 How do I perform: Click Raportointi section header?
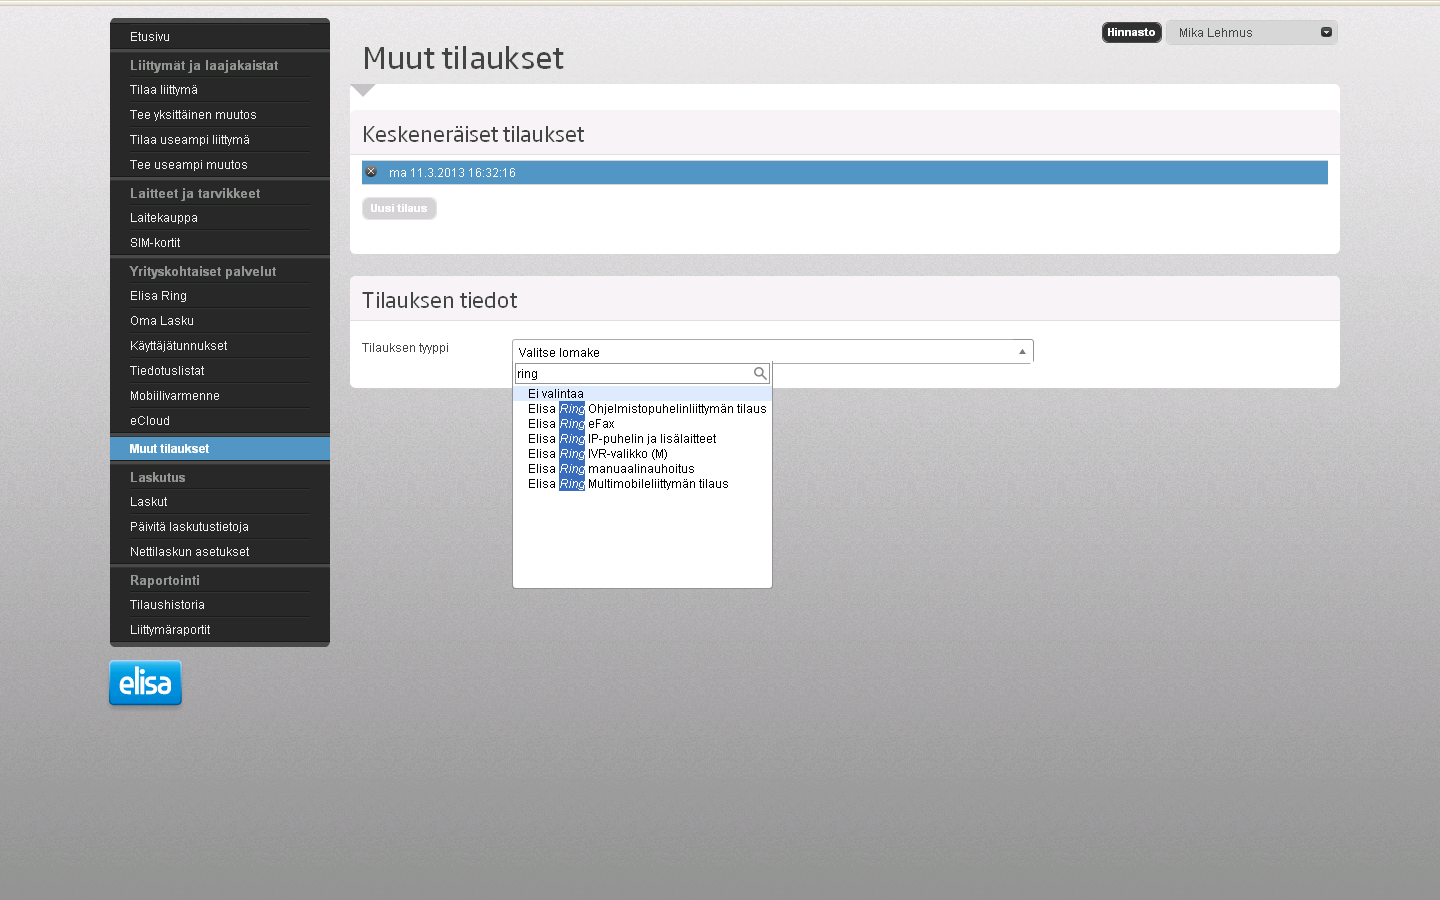165,580
